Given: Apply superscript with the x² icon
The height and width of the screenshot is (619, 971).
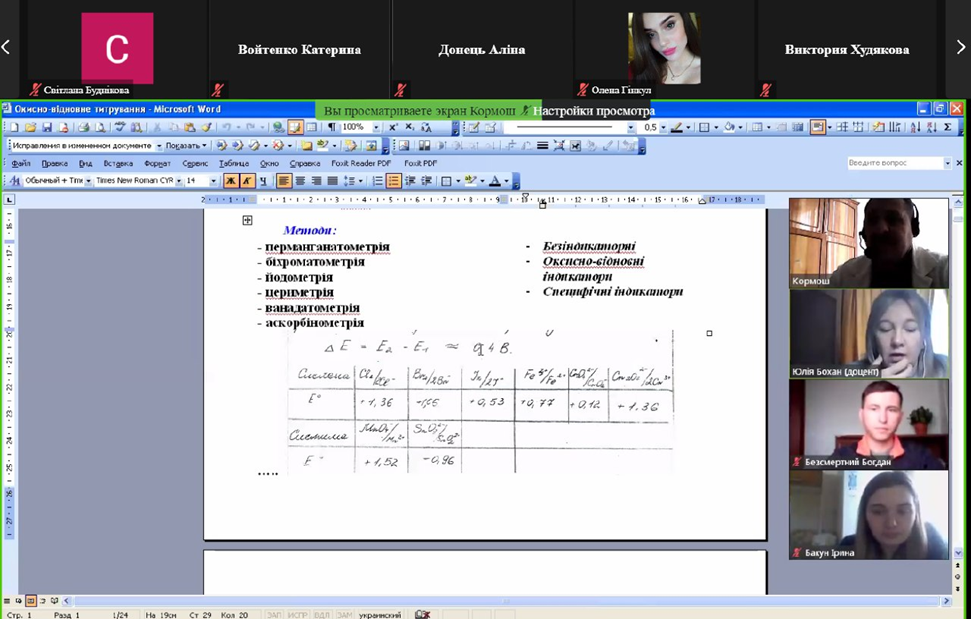Looking at the screenshot, I should point(392,128).
